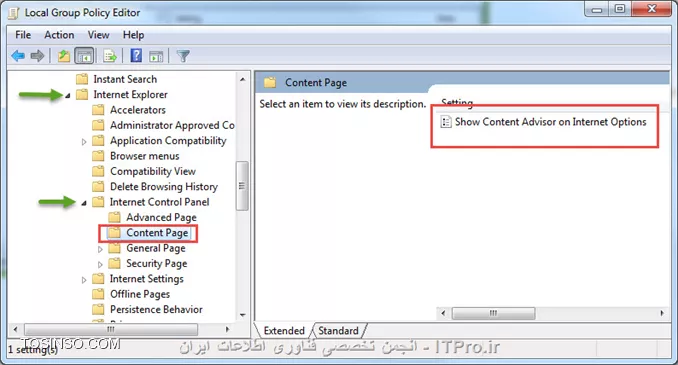Click the settings list horizontal scrollbar thumb
Viewport: 678px width, 365px height.
click(x=493, y=313)
